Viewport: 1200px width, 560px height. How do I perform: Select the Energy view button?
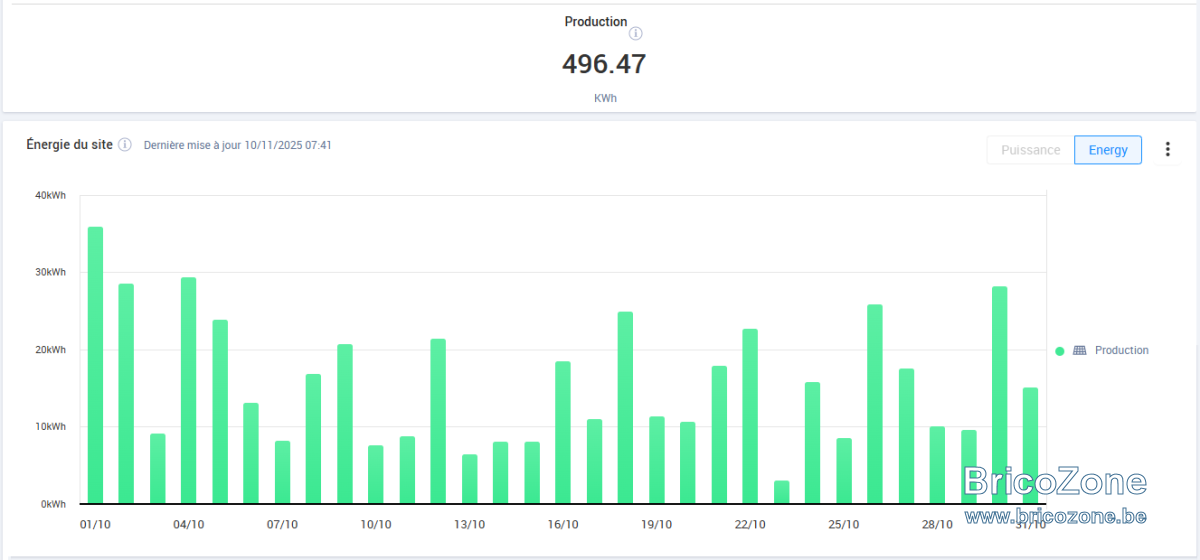(1108, 150)
